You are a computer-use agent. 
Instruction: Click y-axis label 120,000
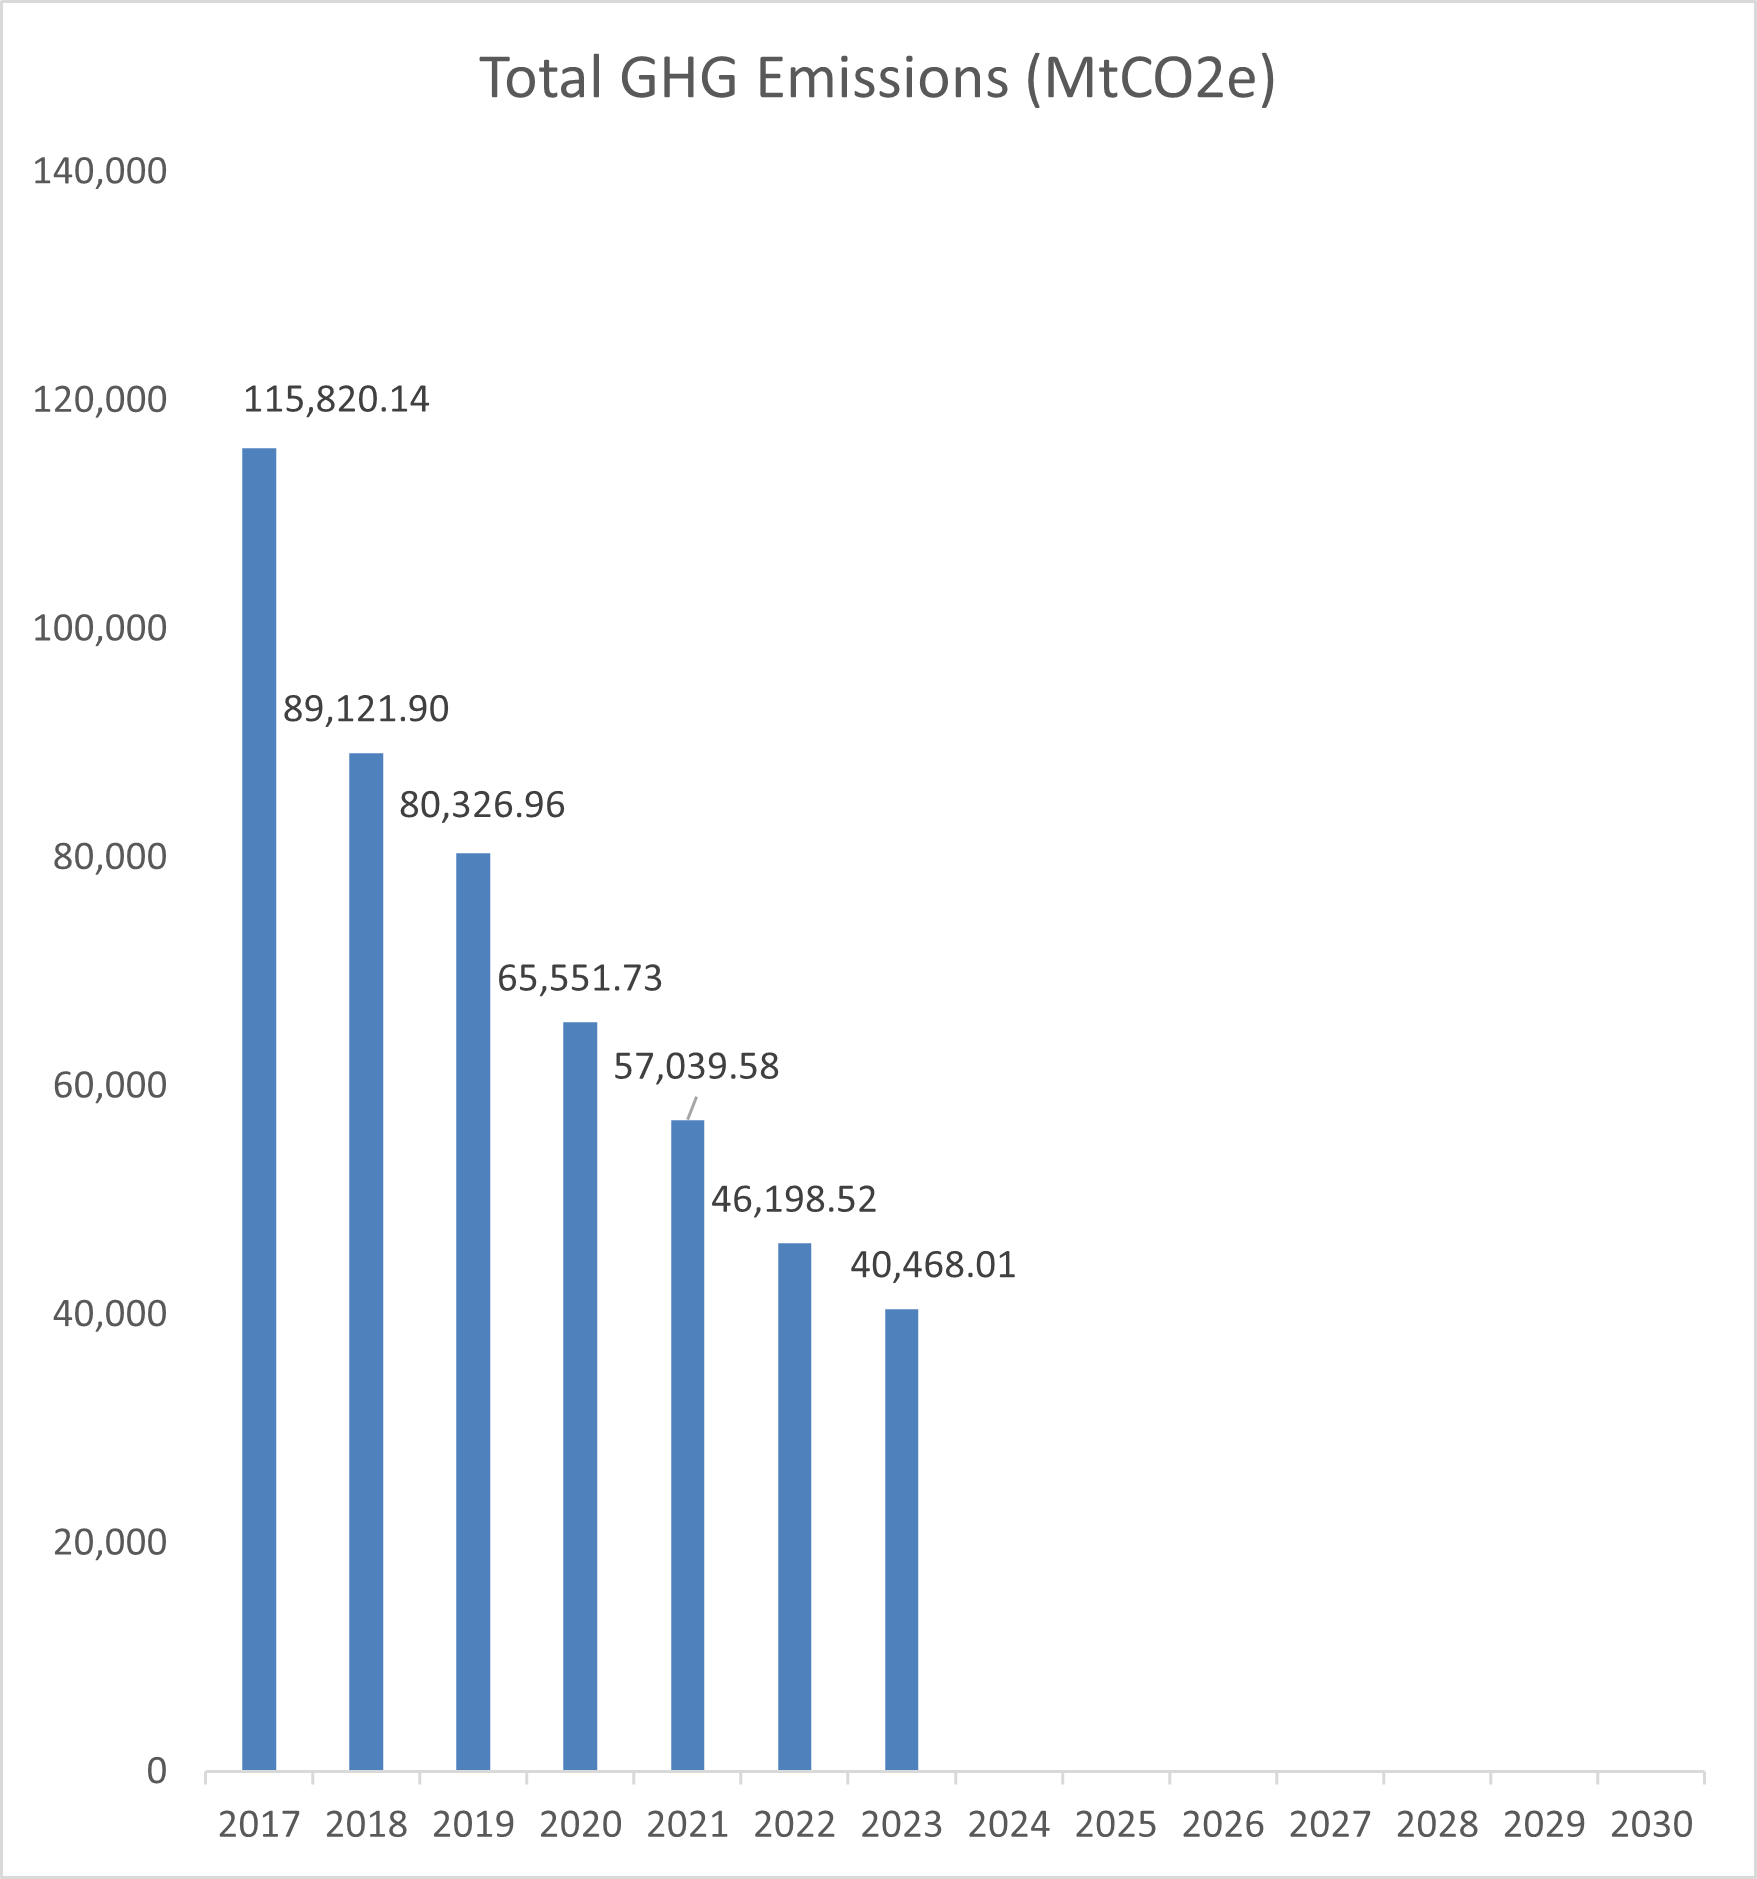pyautogui.click(x=100, y=400)
